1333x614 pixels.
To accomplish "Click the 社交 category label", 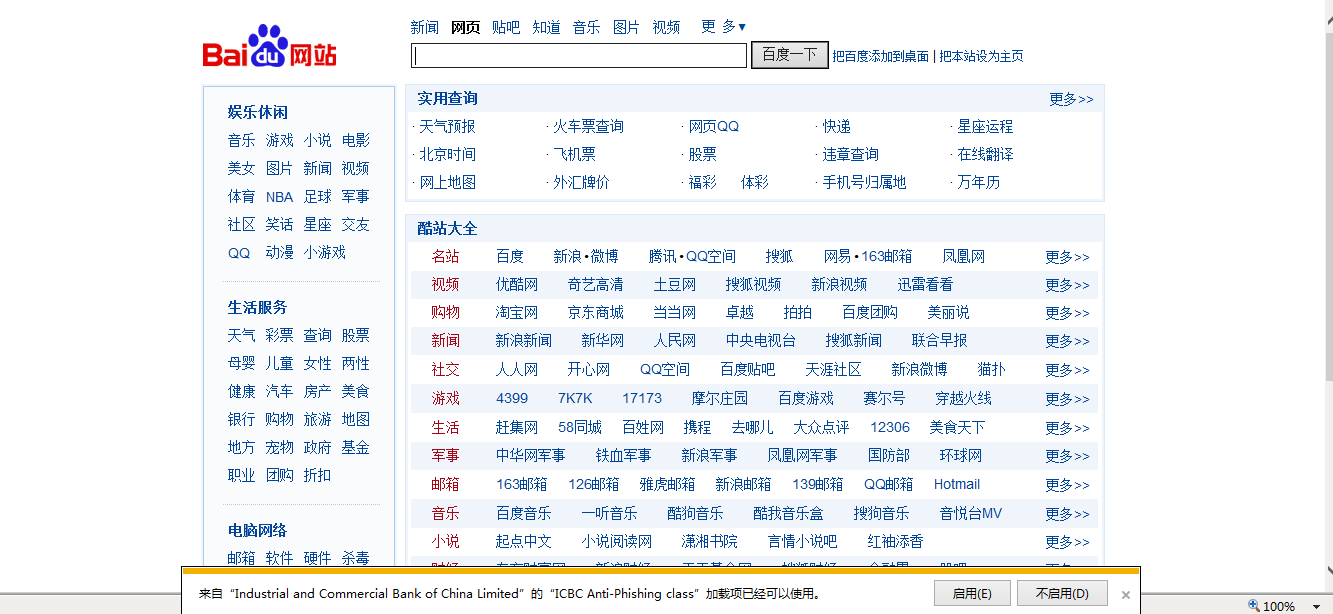I will [446, 370].
